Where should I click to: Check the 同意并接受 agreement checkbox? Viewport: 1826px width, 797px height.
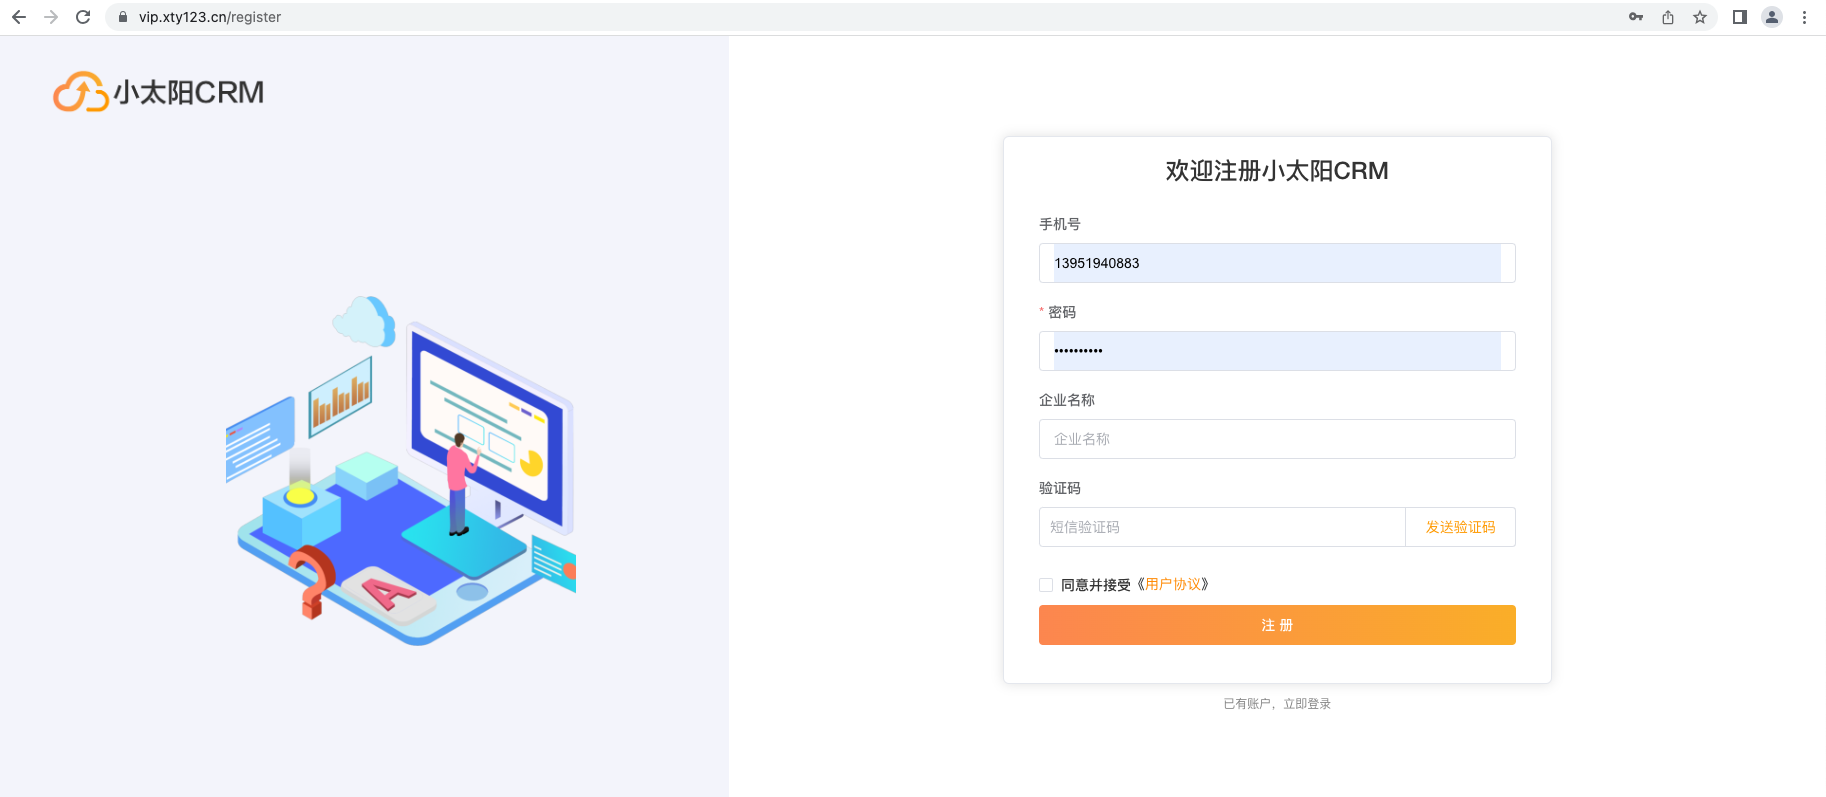(x=1046, y=585)
